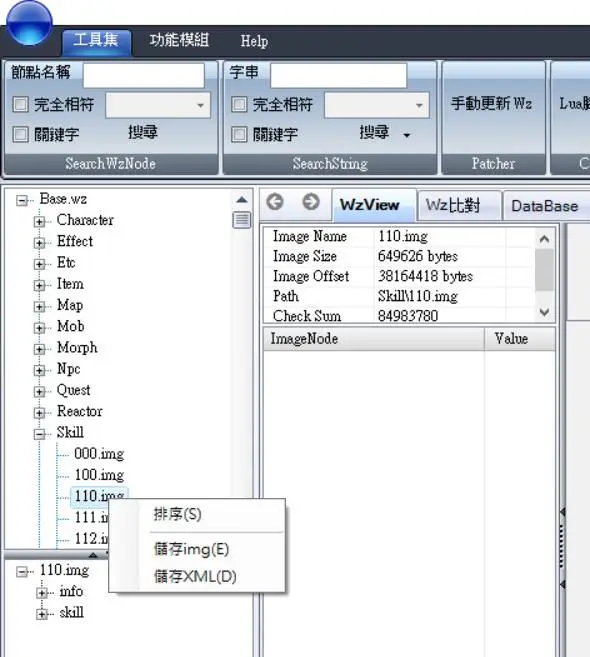
Task: Click the tree panel list-view icon
Action: click(x=242, y=220)
